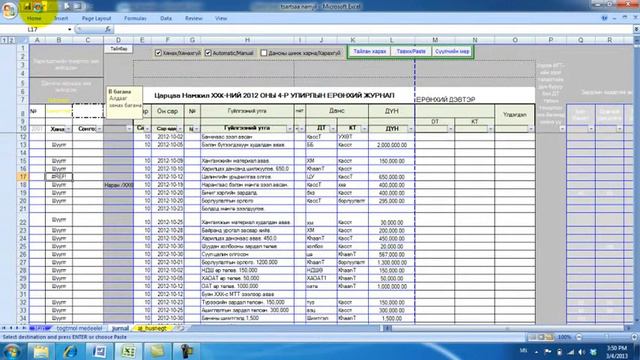Open the Review ribbon tab
The width and height of the screenshot is (640, 360).
tap(193, 18)
